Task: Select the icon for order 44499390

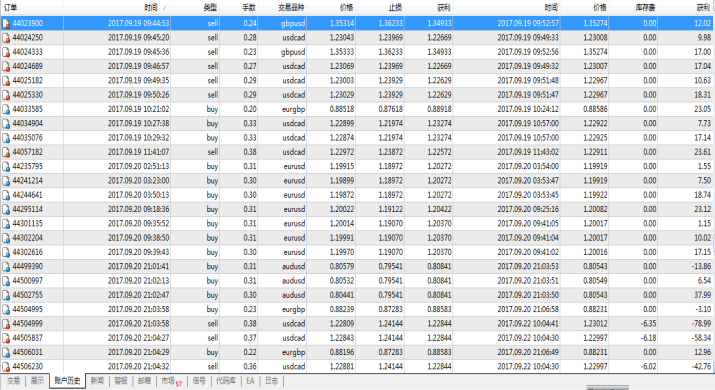Action: tap(6, 266)
